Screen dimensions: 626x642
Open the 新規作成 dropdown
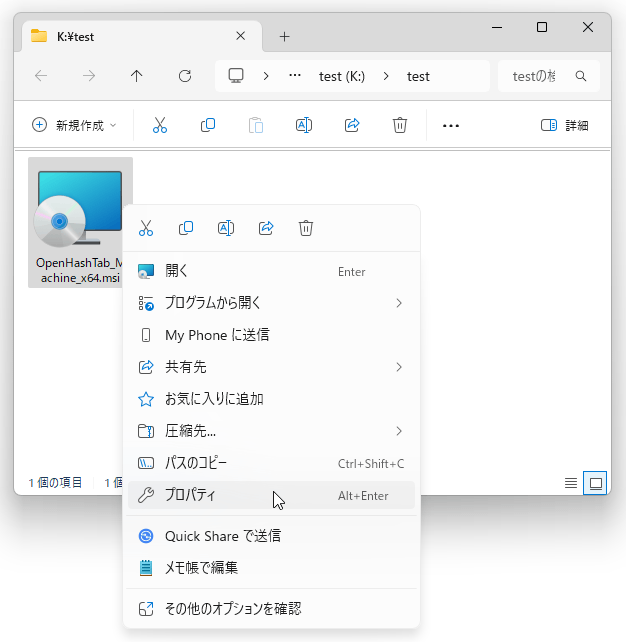tap(74, 125)
